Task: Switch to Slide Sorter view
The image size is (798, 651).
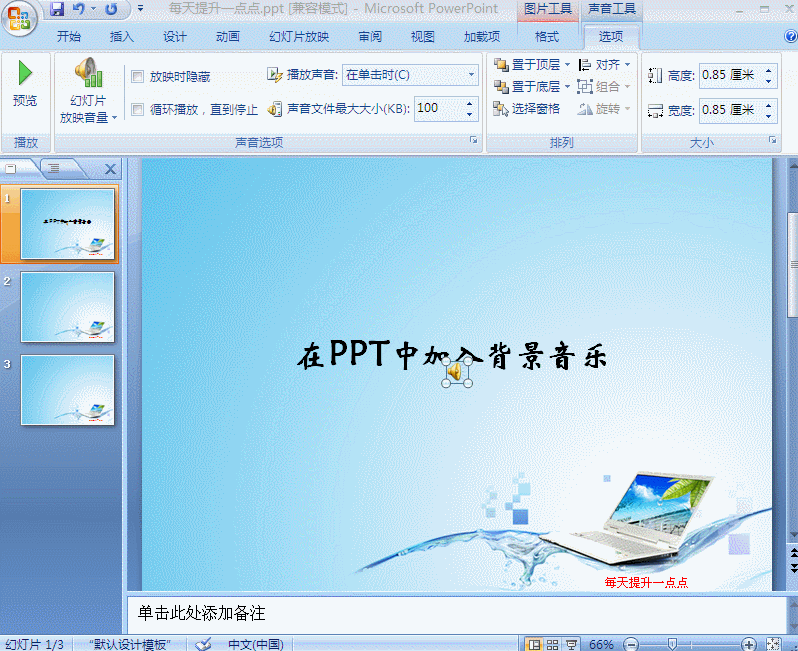Action: coord(553,644)
